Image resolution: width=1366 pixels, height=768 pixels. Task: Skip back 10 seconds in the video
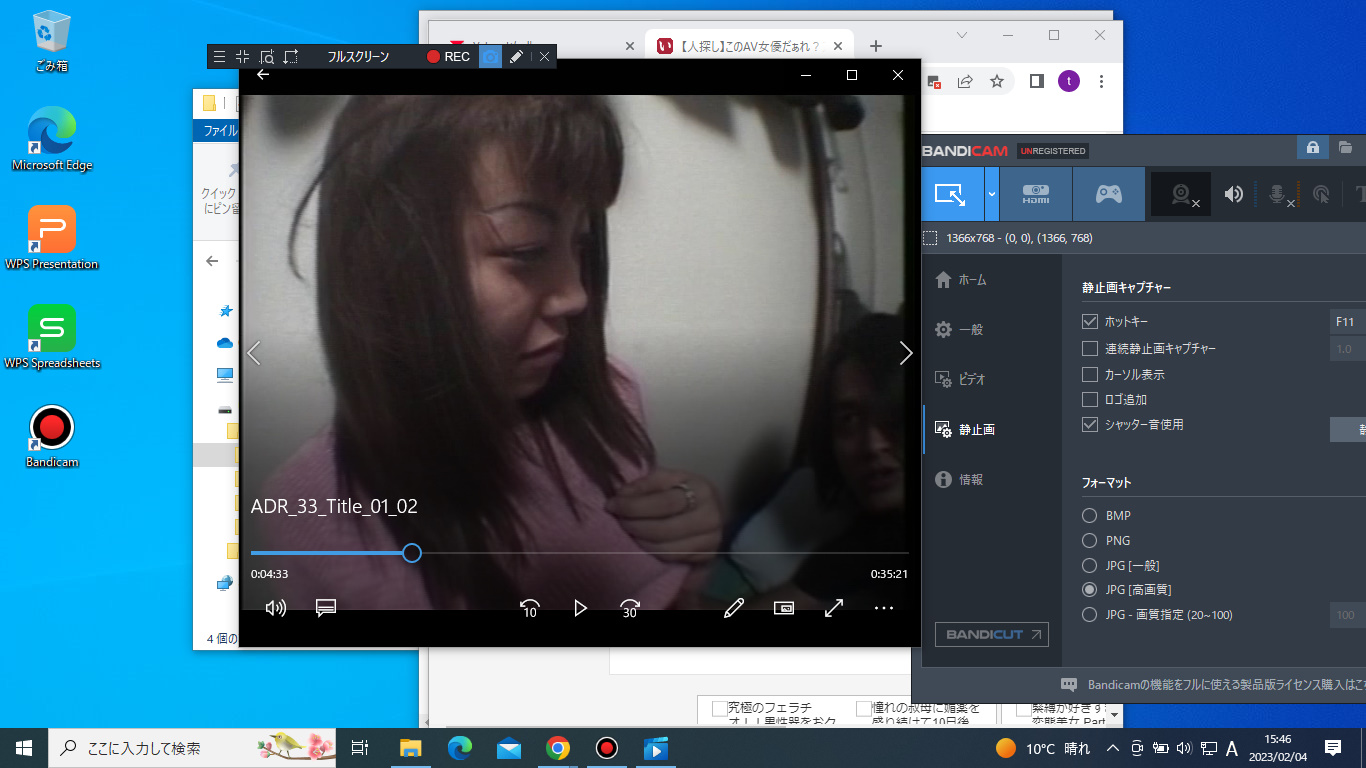[x=530, y=608]
